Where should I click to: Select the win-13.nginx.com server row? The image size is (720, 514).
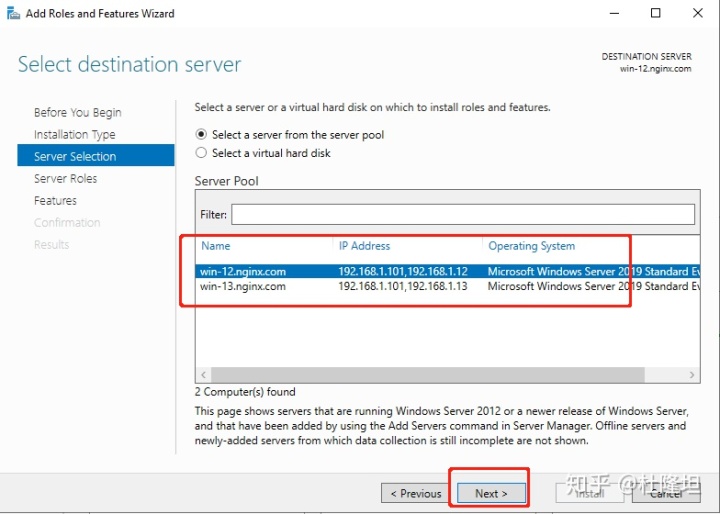pyautogui.click(x=448, y=286)
